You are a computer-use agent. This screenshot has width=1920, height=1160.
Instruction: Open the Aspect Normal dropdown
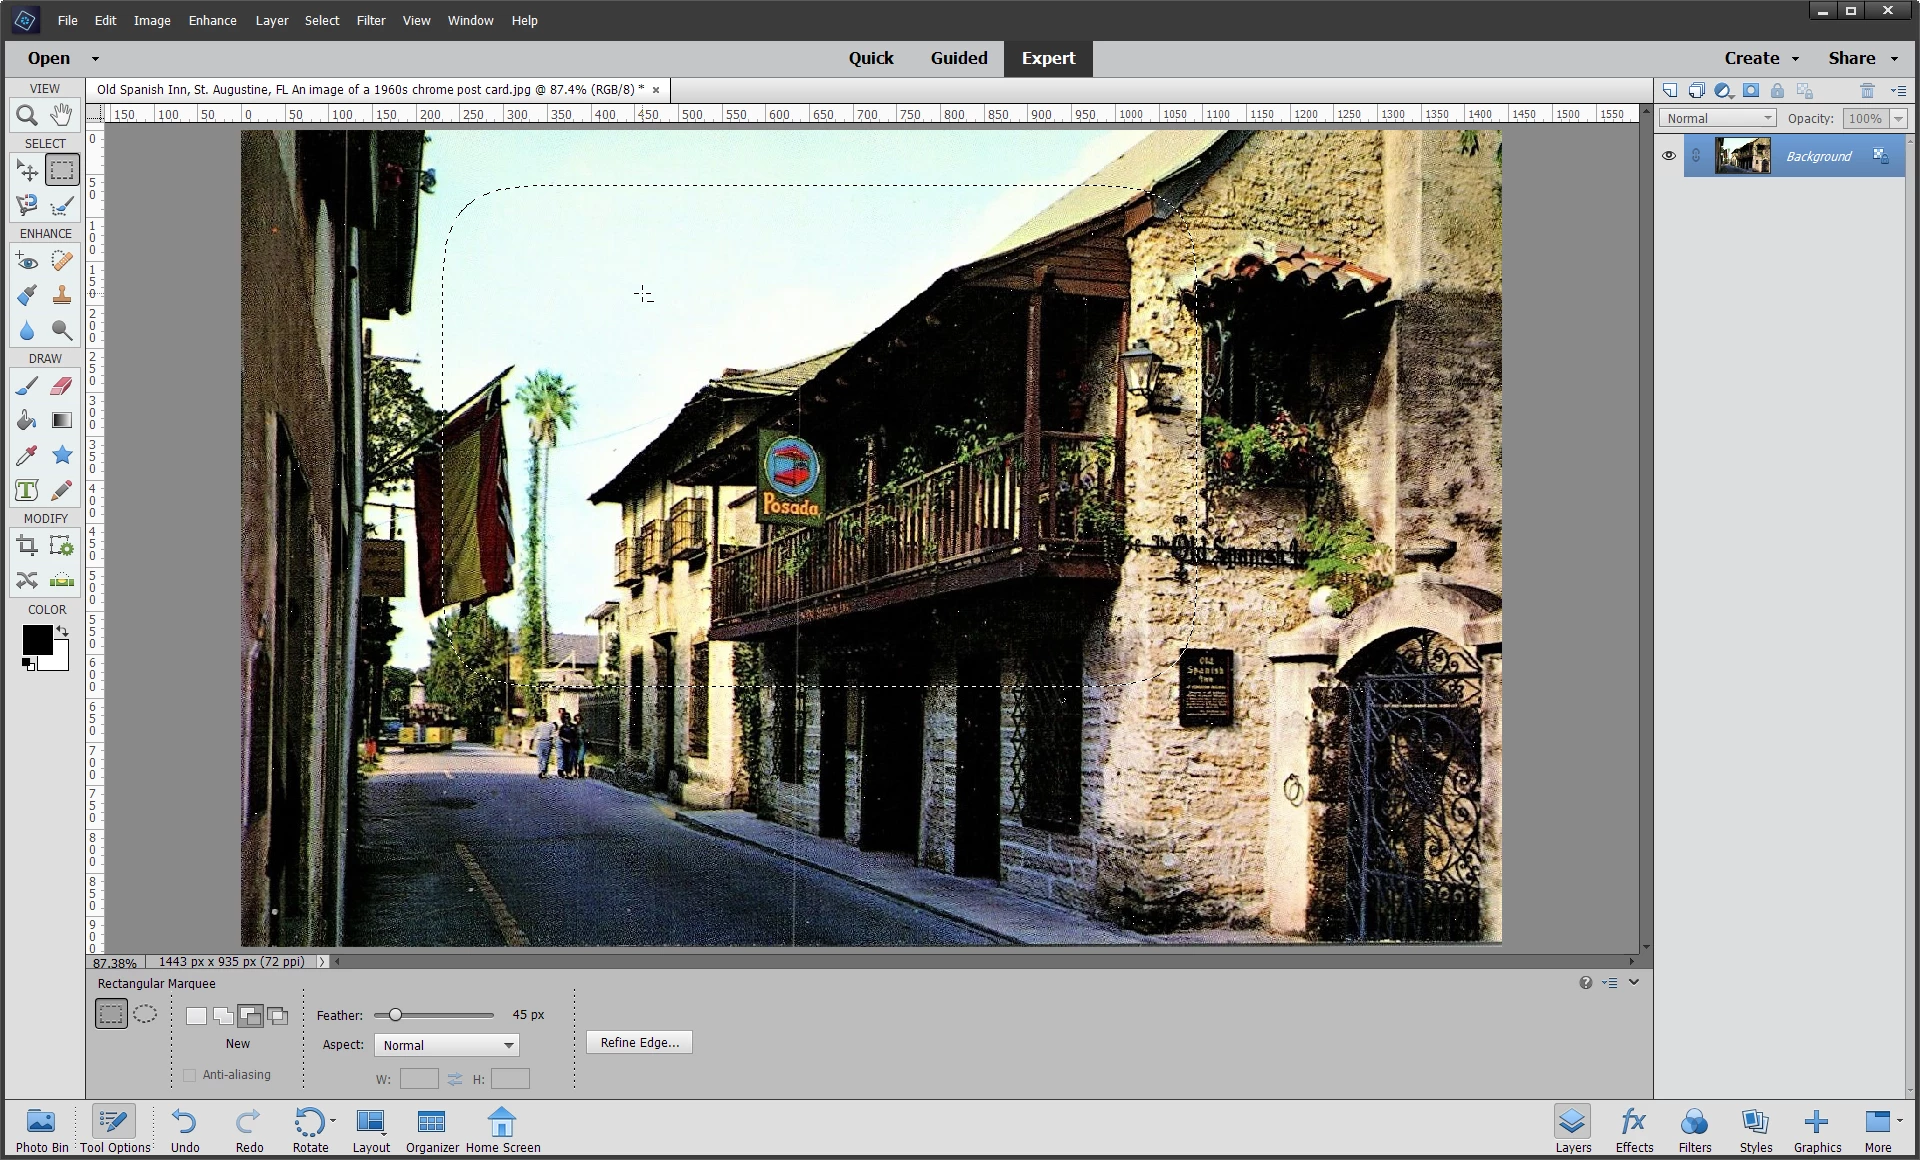click(x=446, y=1045)
